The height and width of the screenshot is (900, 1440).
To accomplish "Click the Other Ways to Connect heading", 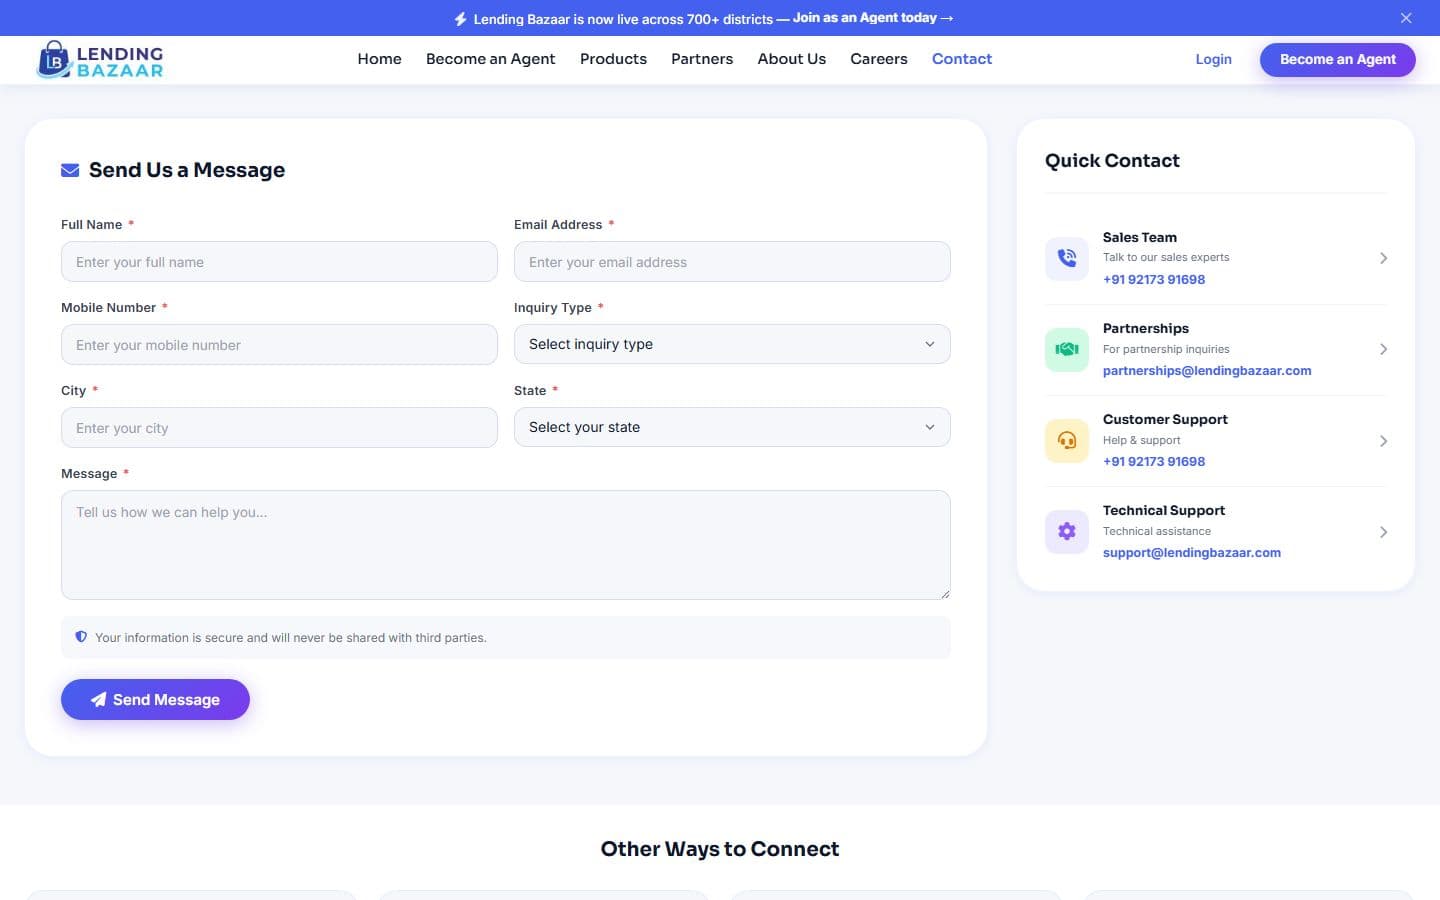I will (x=720, y=849).
